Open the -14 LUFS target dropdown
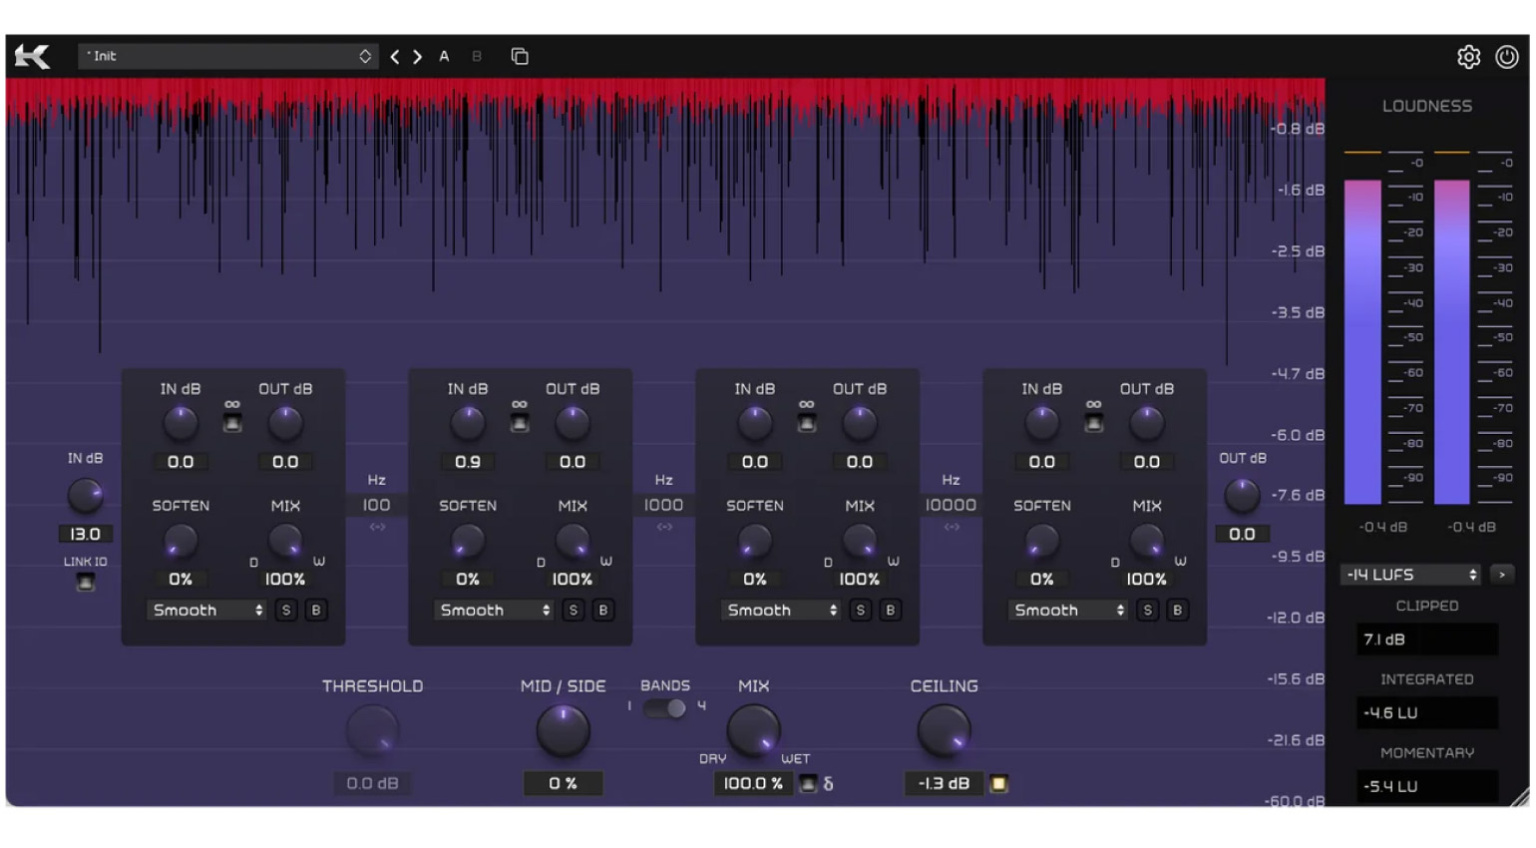 tap(1410, 575)
